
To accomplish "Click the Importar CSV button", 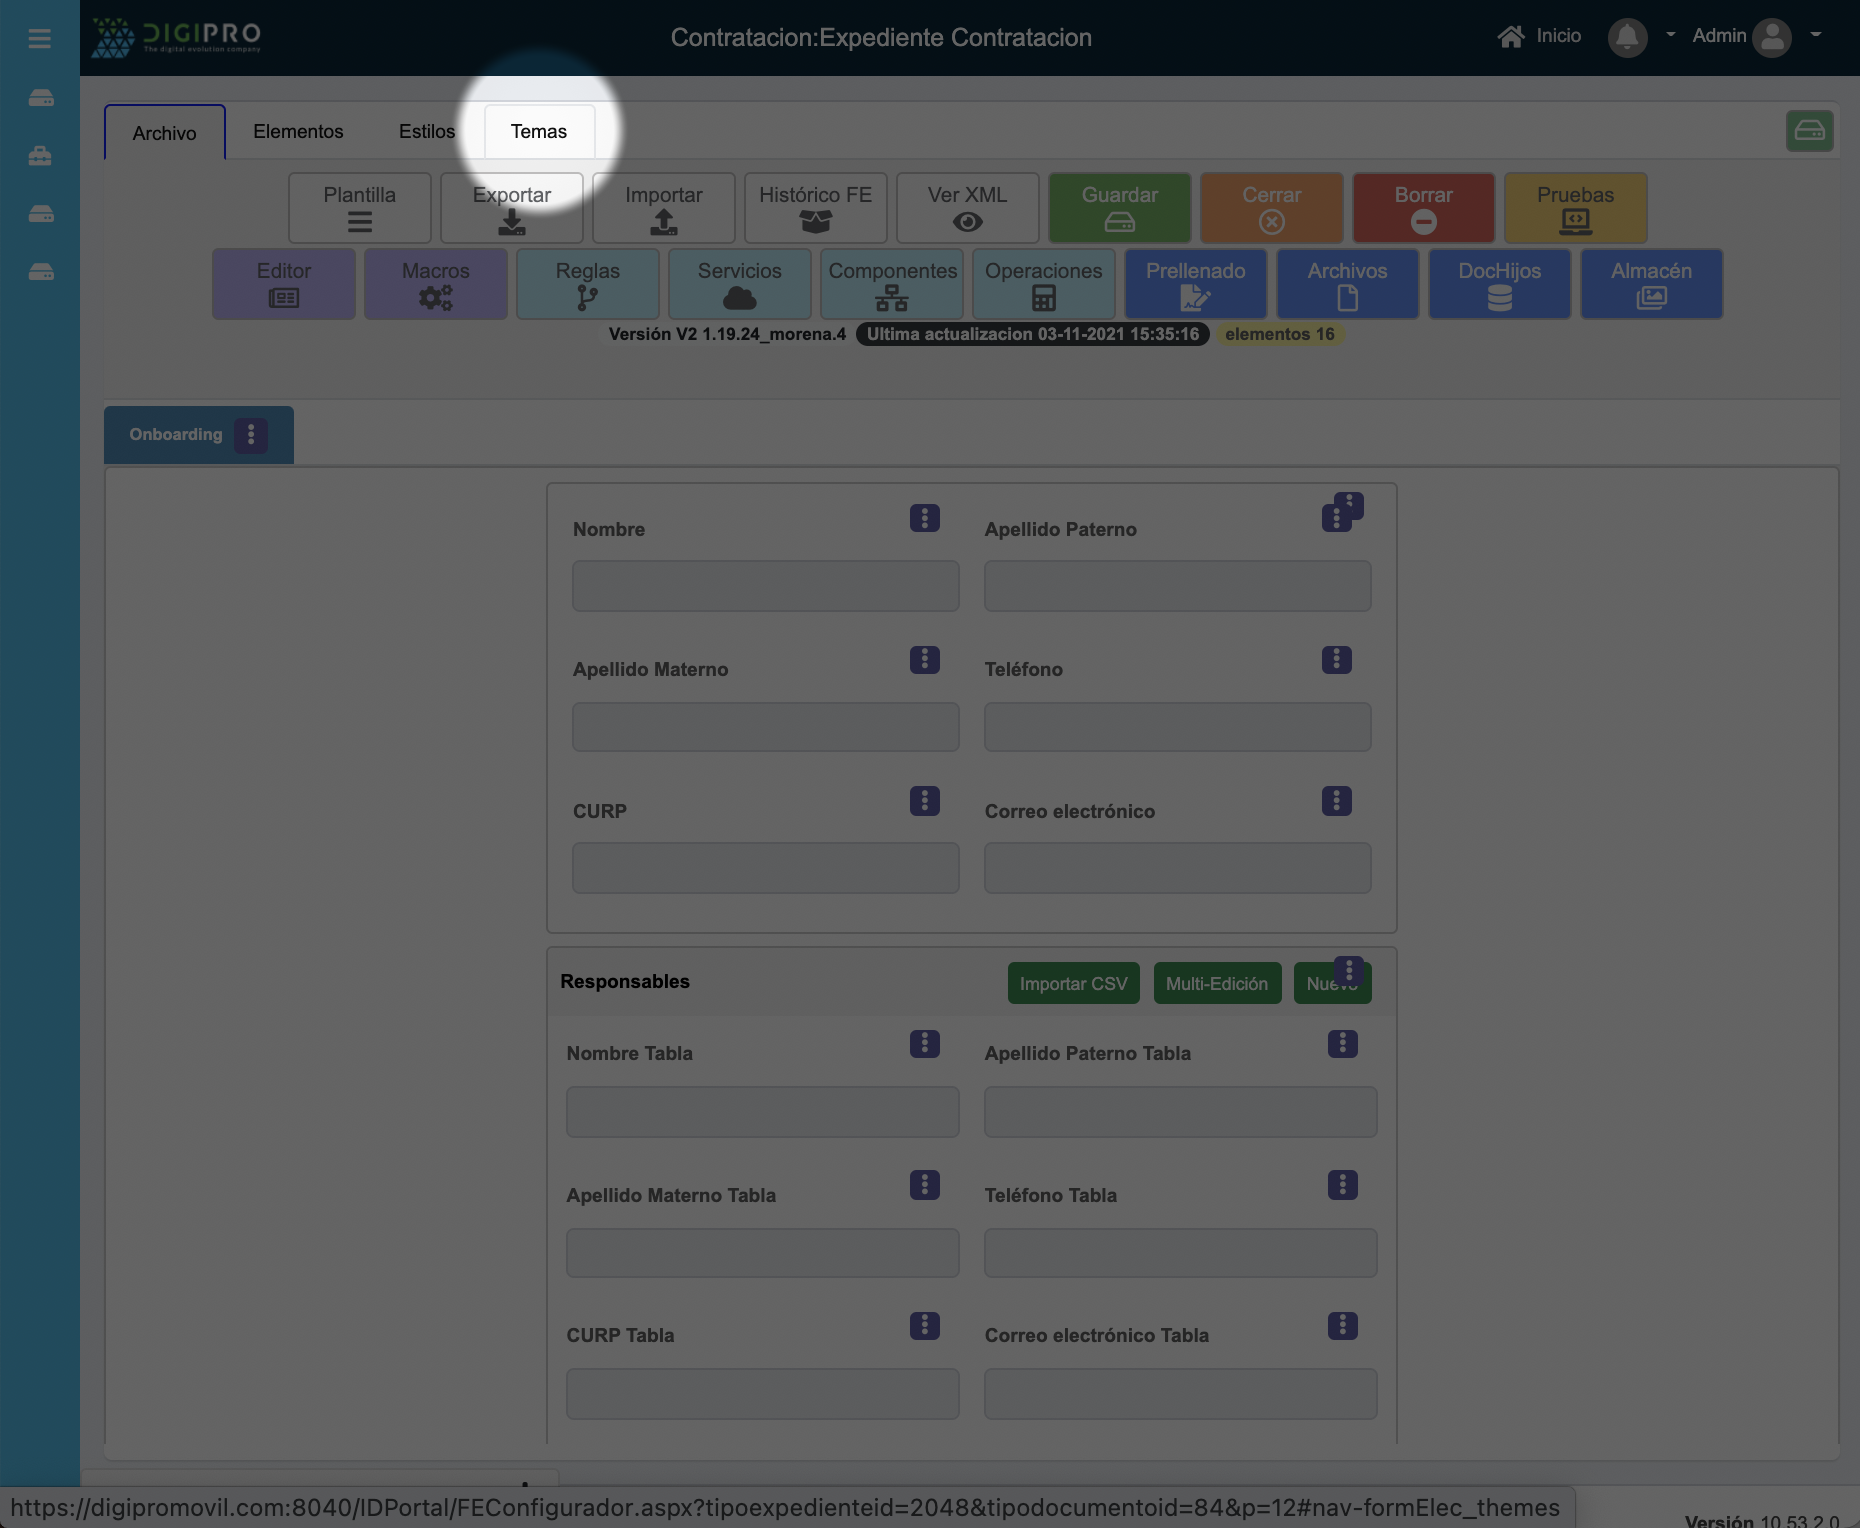I will pyautogui.click(x=1073, y=983).
